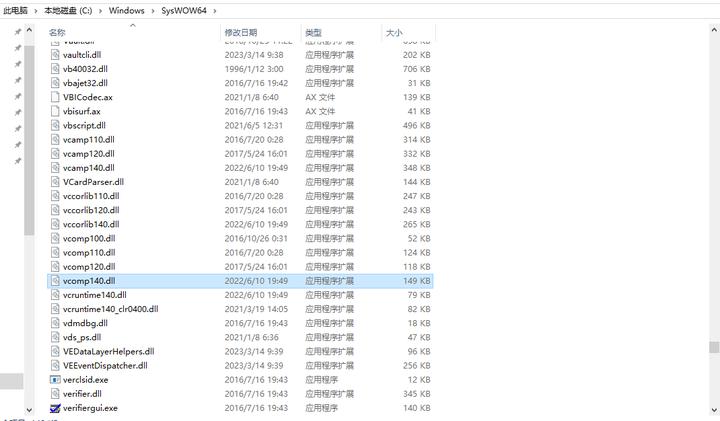Viewport: 720px width, 421px height.
Task: Click the navigation pane scroll down arrow
Action: 29,410
